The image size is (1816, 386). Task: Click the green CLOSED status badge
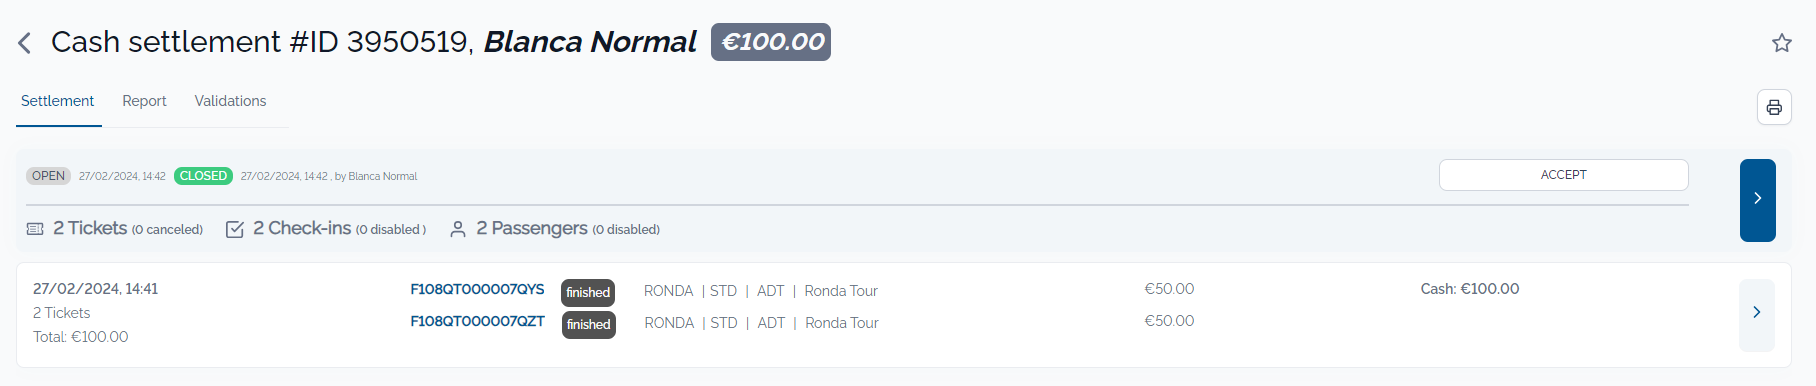[x=203, y=176]
